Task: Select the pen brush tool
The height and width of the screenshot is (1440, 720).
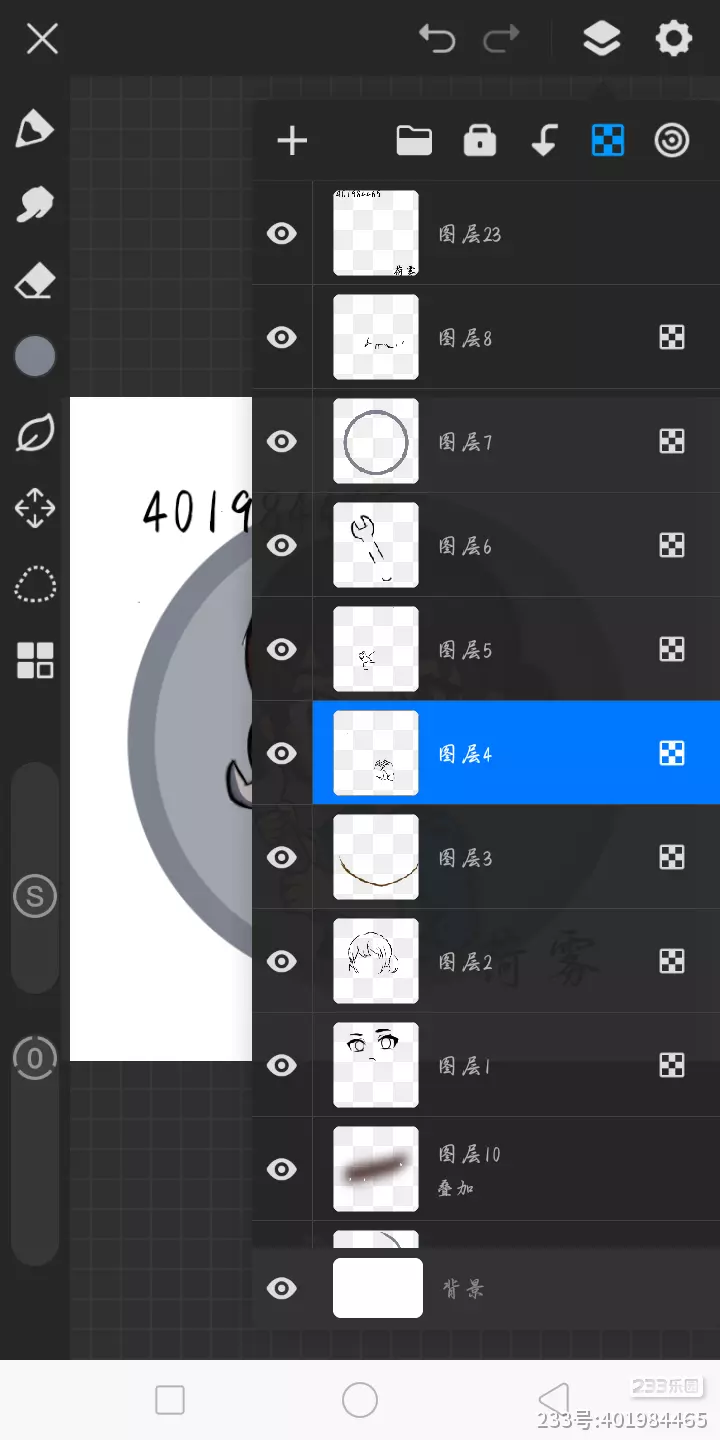Action: pyautogui.click(x=35, y=129)
